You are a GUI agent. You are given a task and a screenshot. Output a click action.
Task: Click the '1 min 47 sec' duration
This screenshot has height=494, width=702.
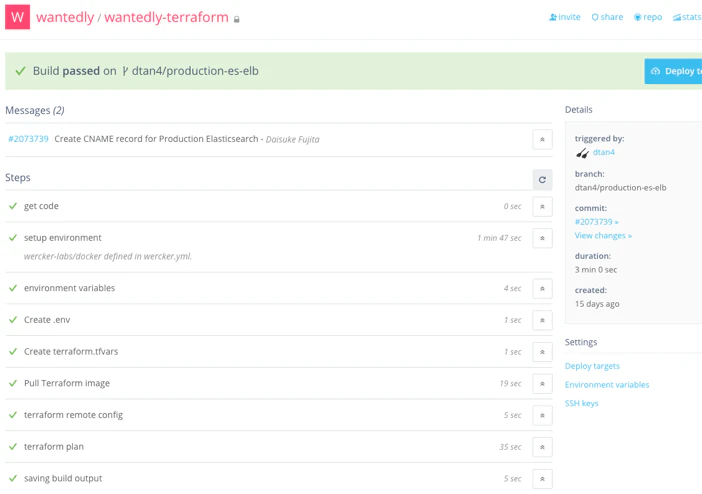click(499, 238)
